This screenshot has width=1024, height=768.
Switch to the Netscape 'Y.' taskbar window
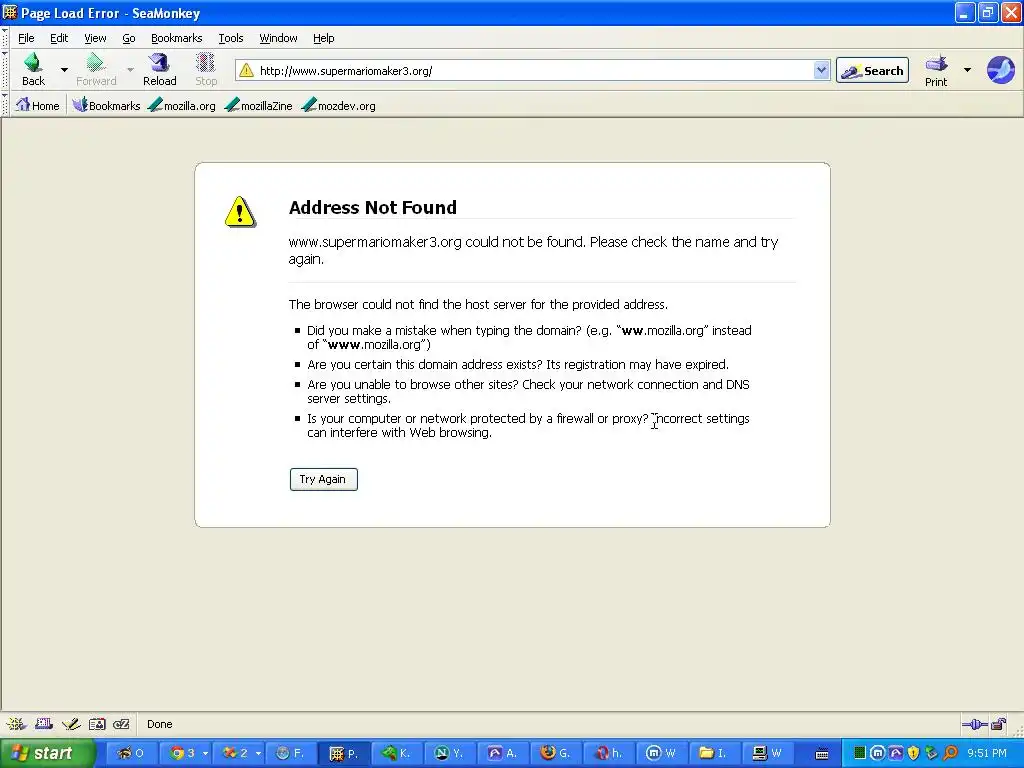point(450,753)
